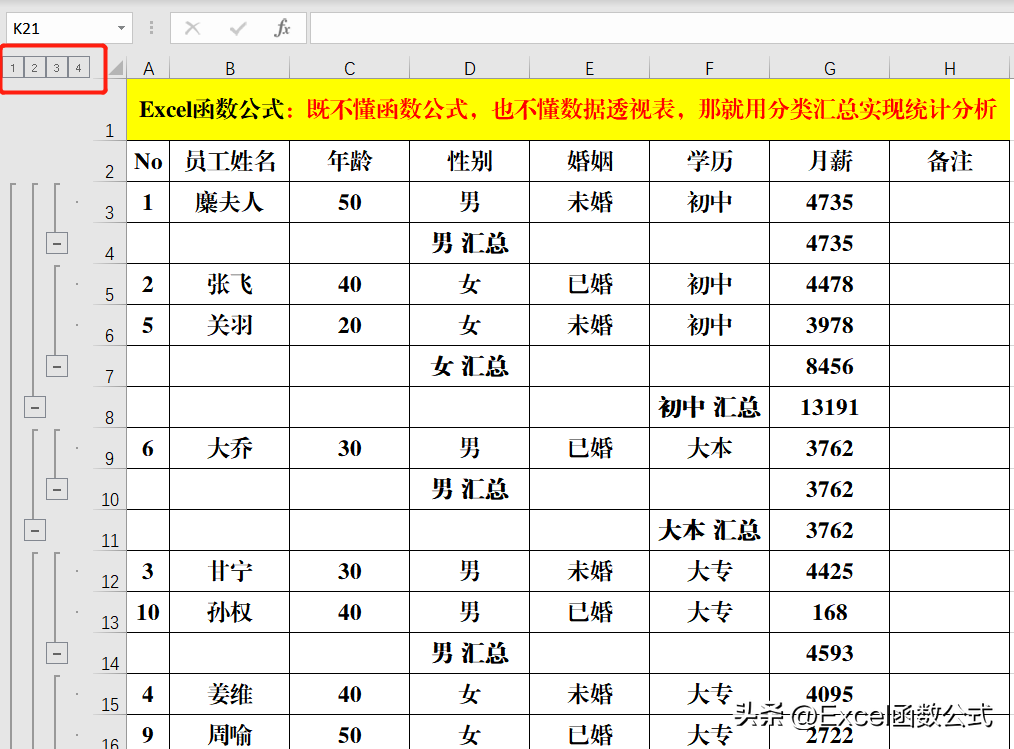Collapse the row 10 男 汇总 group
The width and height of the screenshot is (1014, 749).
click(57, 490)
